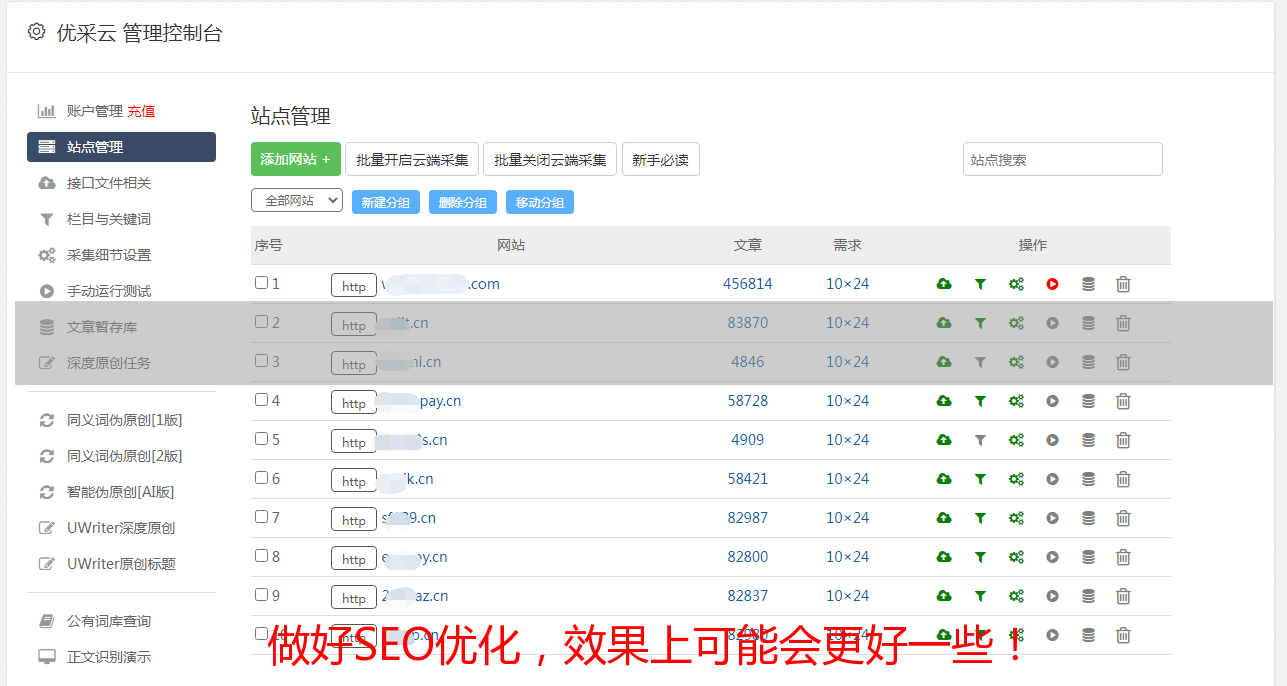The image size is (1287, 686).
Task: Open 采集细节设置 in the sidebar
Action: [109, 255]
